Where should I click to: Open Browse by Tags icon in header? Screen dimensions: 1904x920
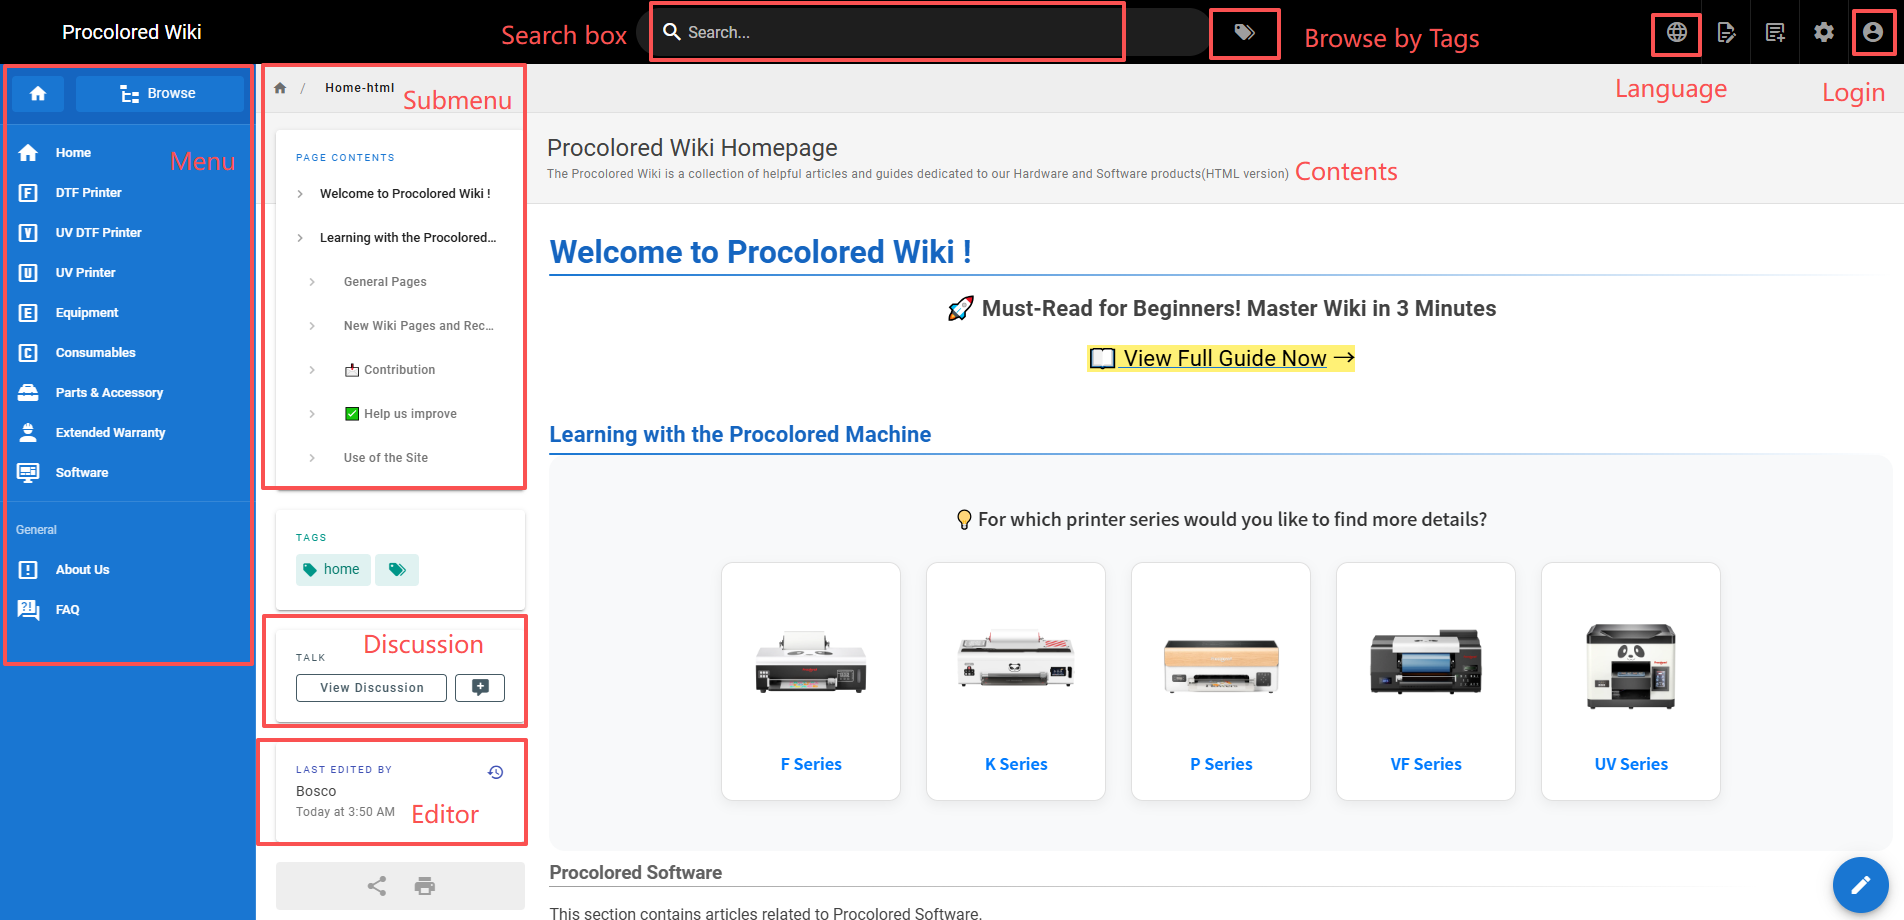pos(1244,32)
